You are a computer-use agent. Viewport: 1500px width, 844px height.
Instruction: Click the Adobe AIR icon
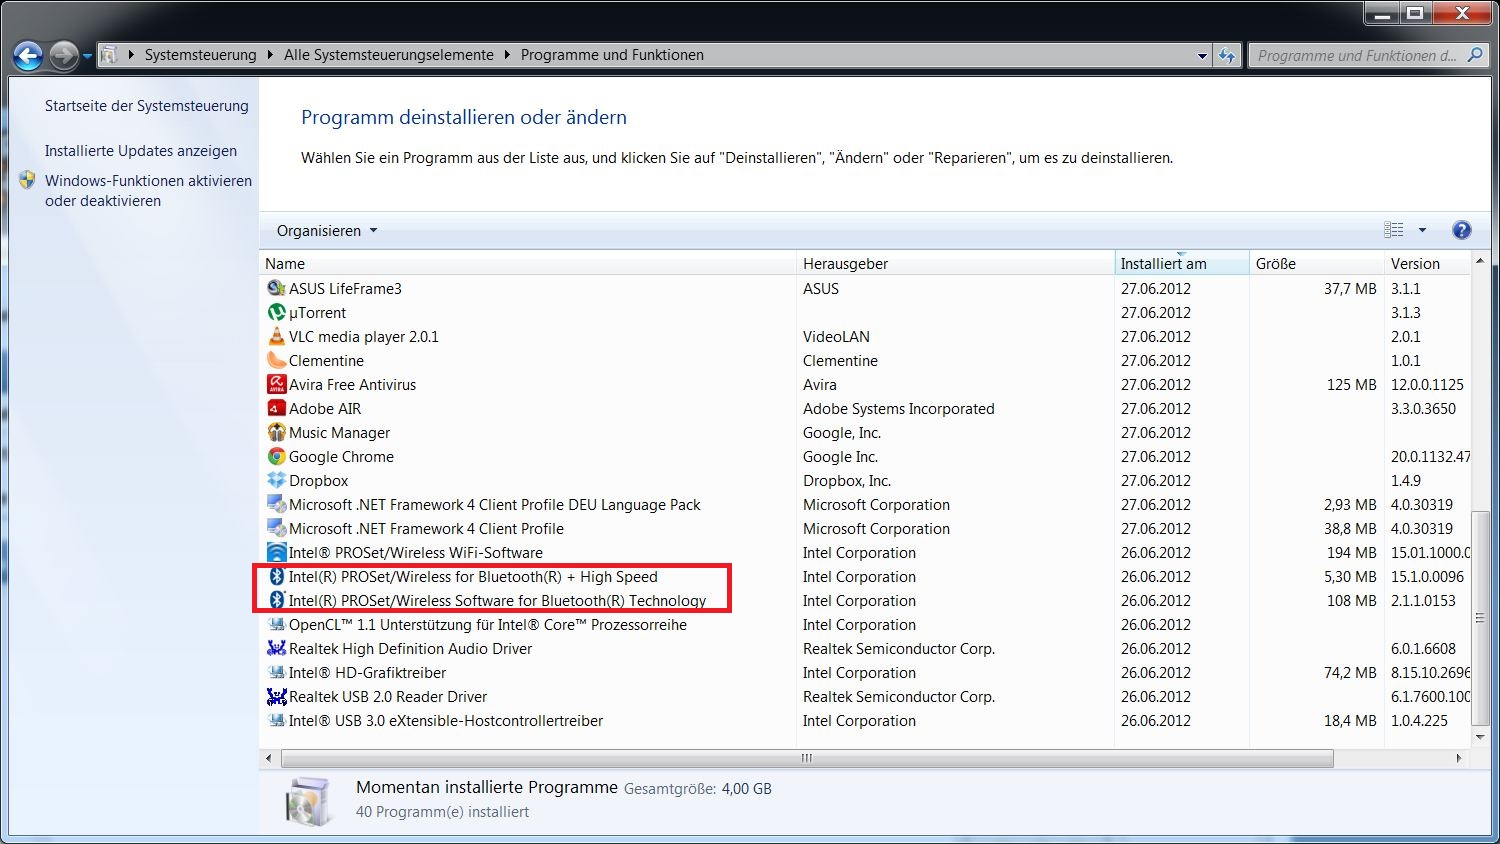click(277, 408)
